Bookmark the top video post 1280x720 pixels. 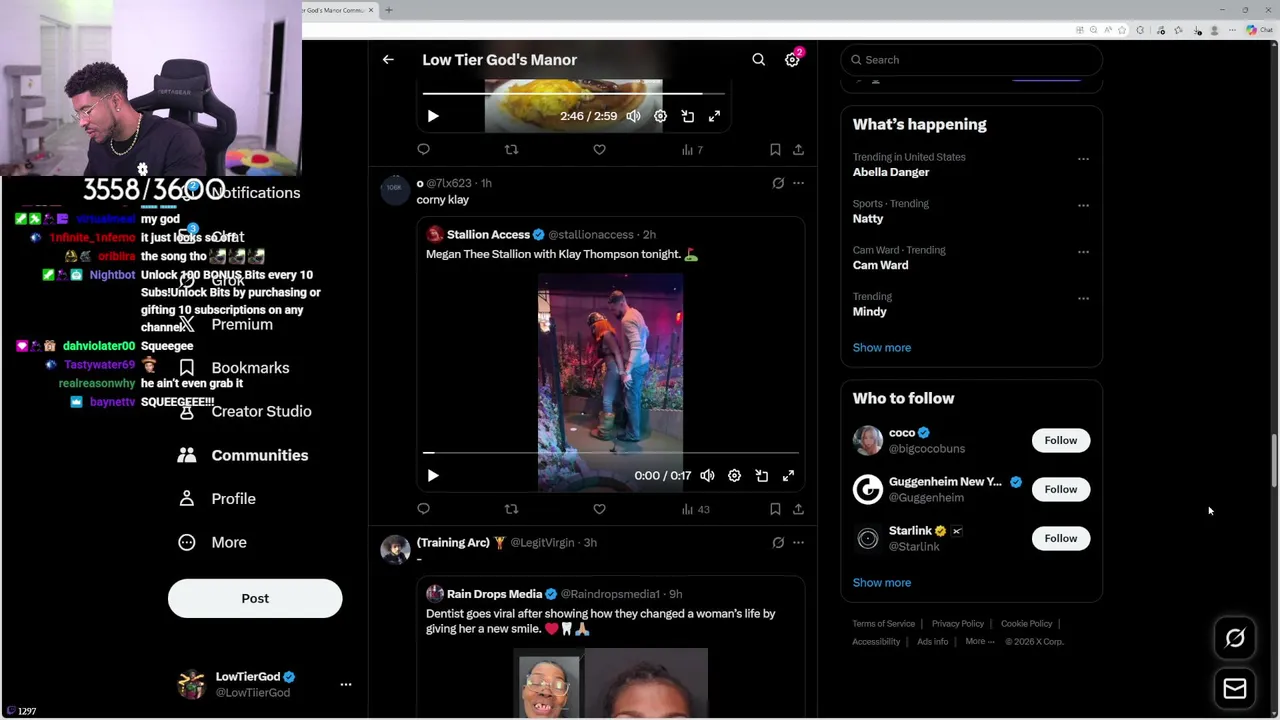[x=775, y=149]
